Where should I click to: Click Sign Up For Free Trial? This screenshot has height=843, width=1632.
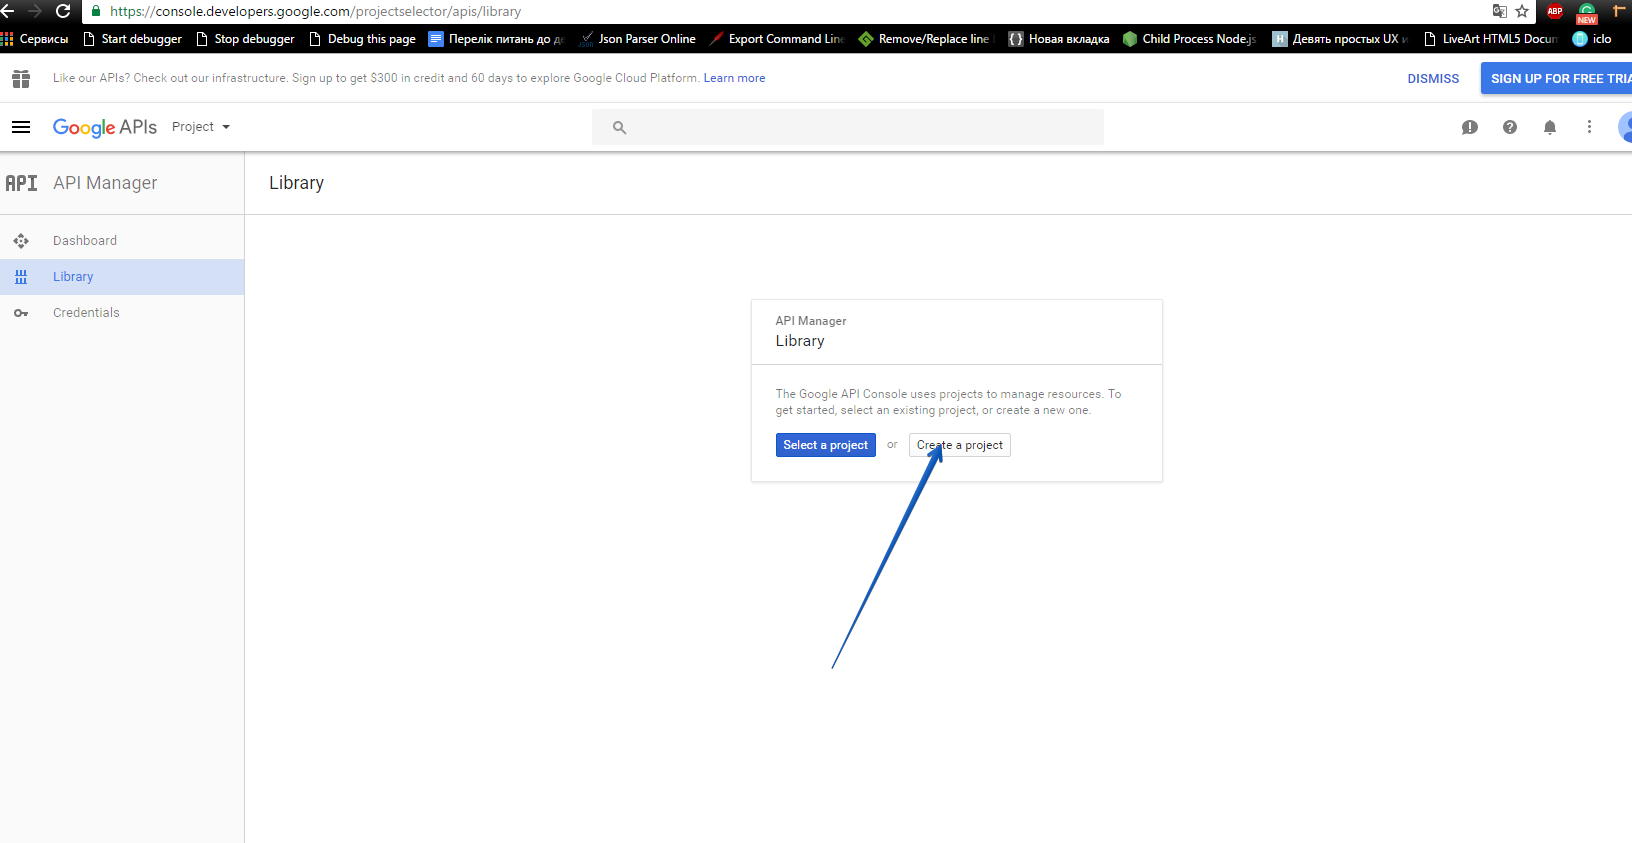coord(1558,79)
